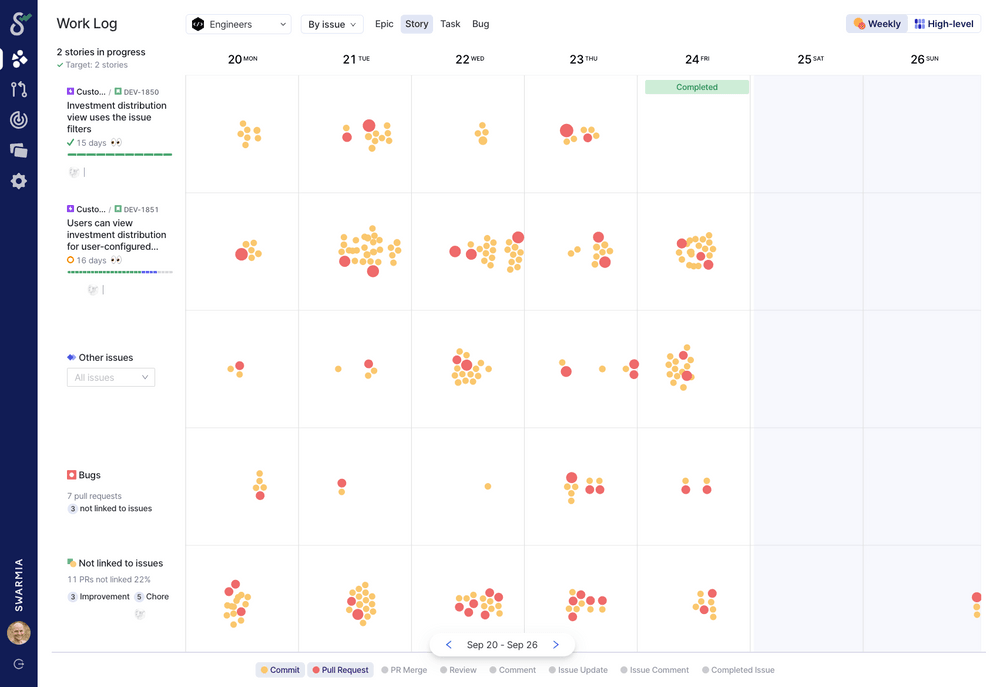Select the Bug tab filter
This screenshot has height=687, width=1000.
click(x=480, y=23)
